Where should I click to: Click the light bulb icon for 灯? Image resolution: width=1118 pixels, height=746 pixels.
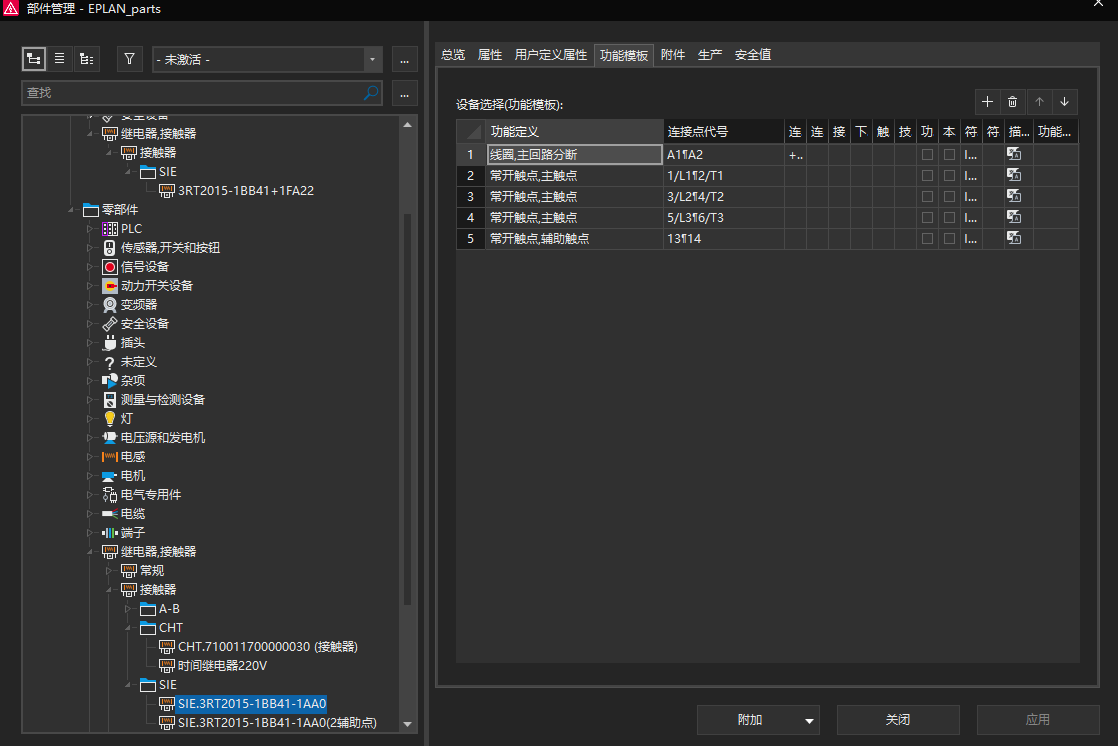(110, 419)
